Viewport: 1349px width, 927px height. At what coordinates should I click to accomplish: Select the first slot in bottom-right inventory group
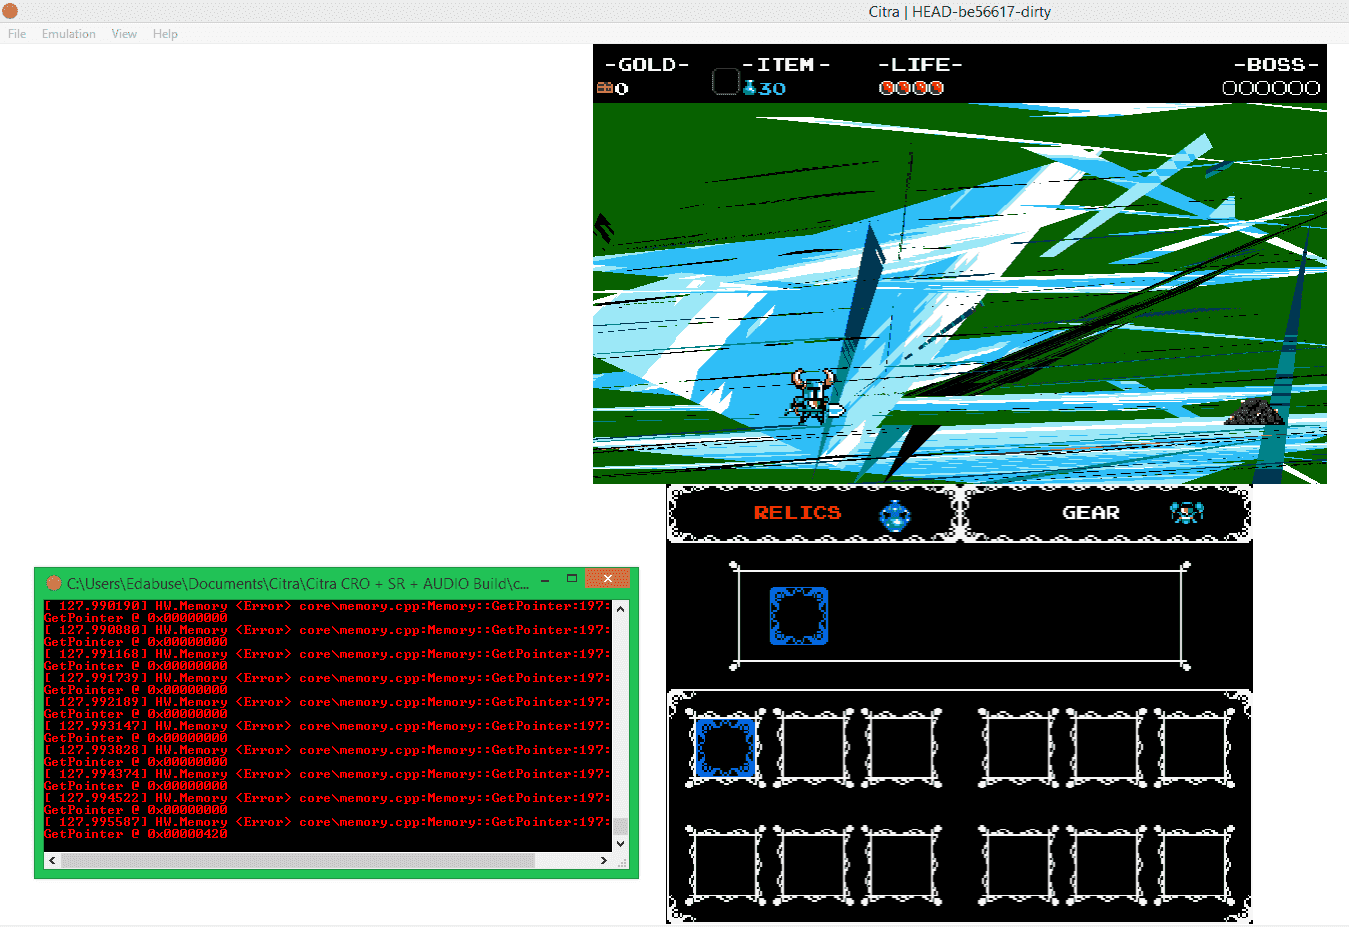point(1018,864)
